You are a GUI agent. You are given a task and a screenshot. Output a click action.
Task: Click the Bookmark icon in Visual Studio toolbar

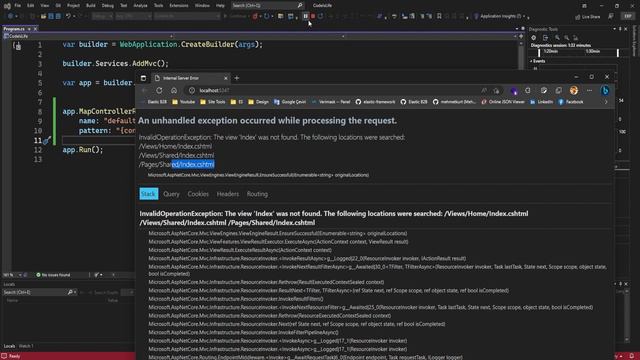coord(439,16)
